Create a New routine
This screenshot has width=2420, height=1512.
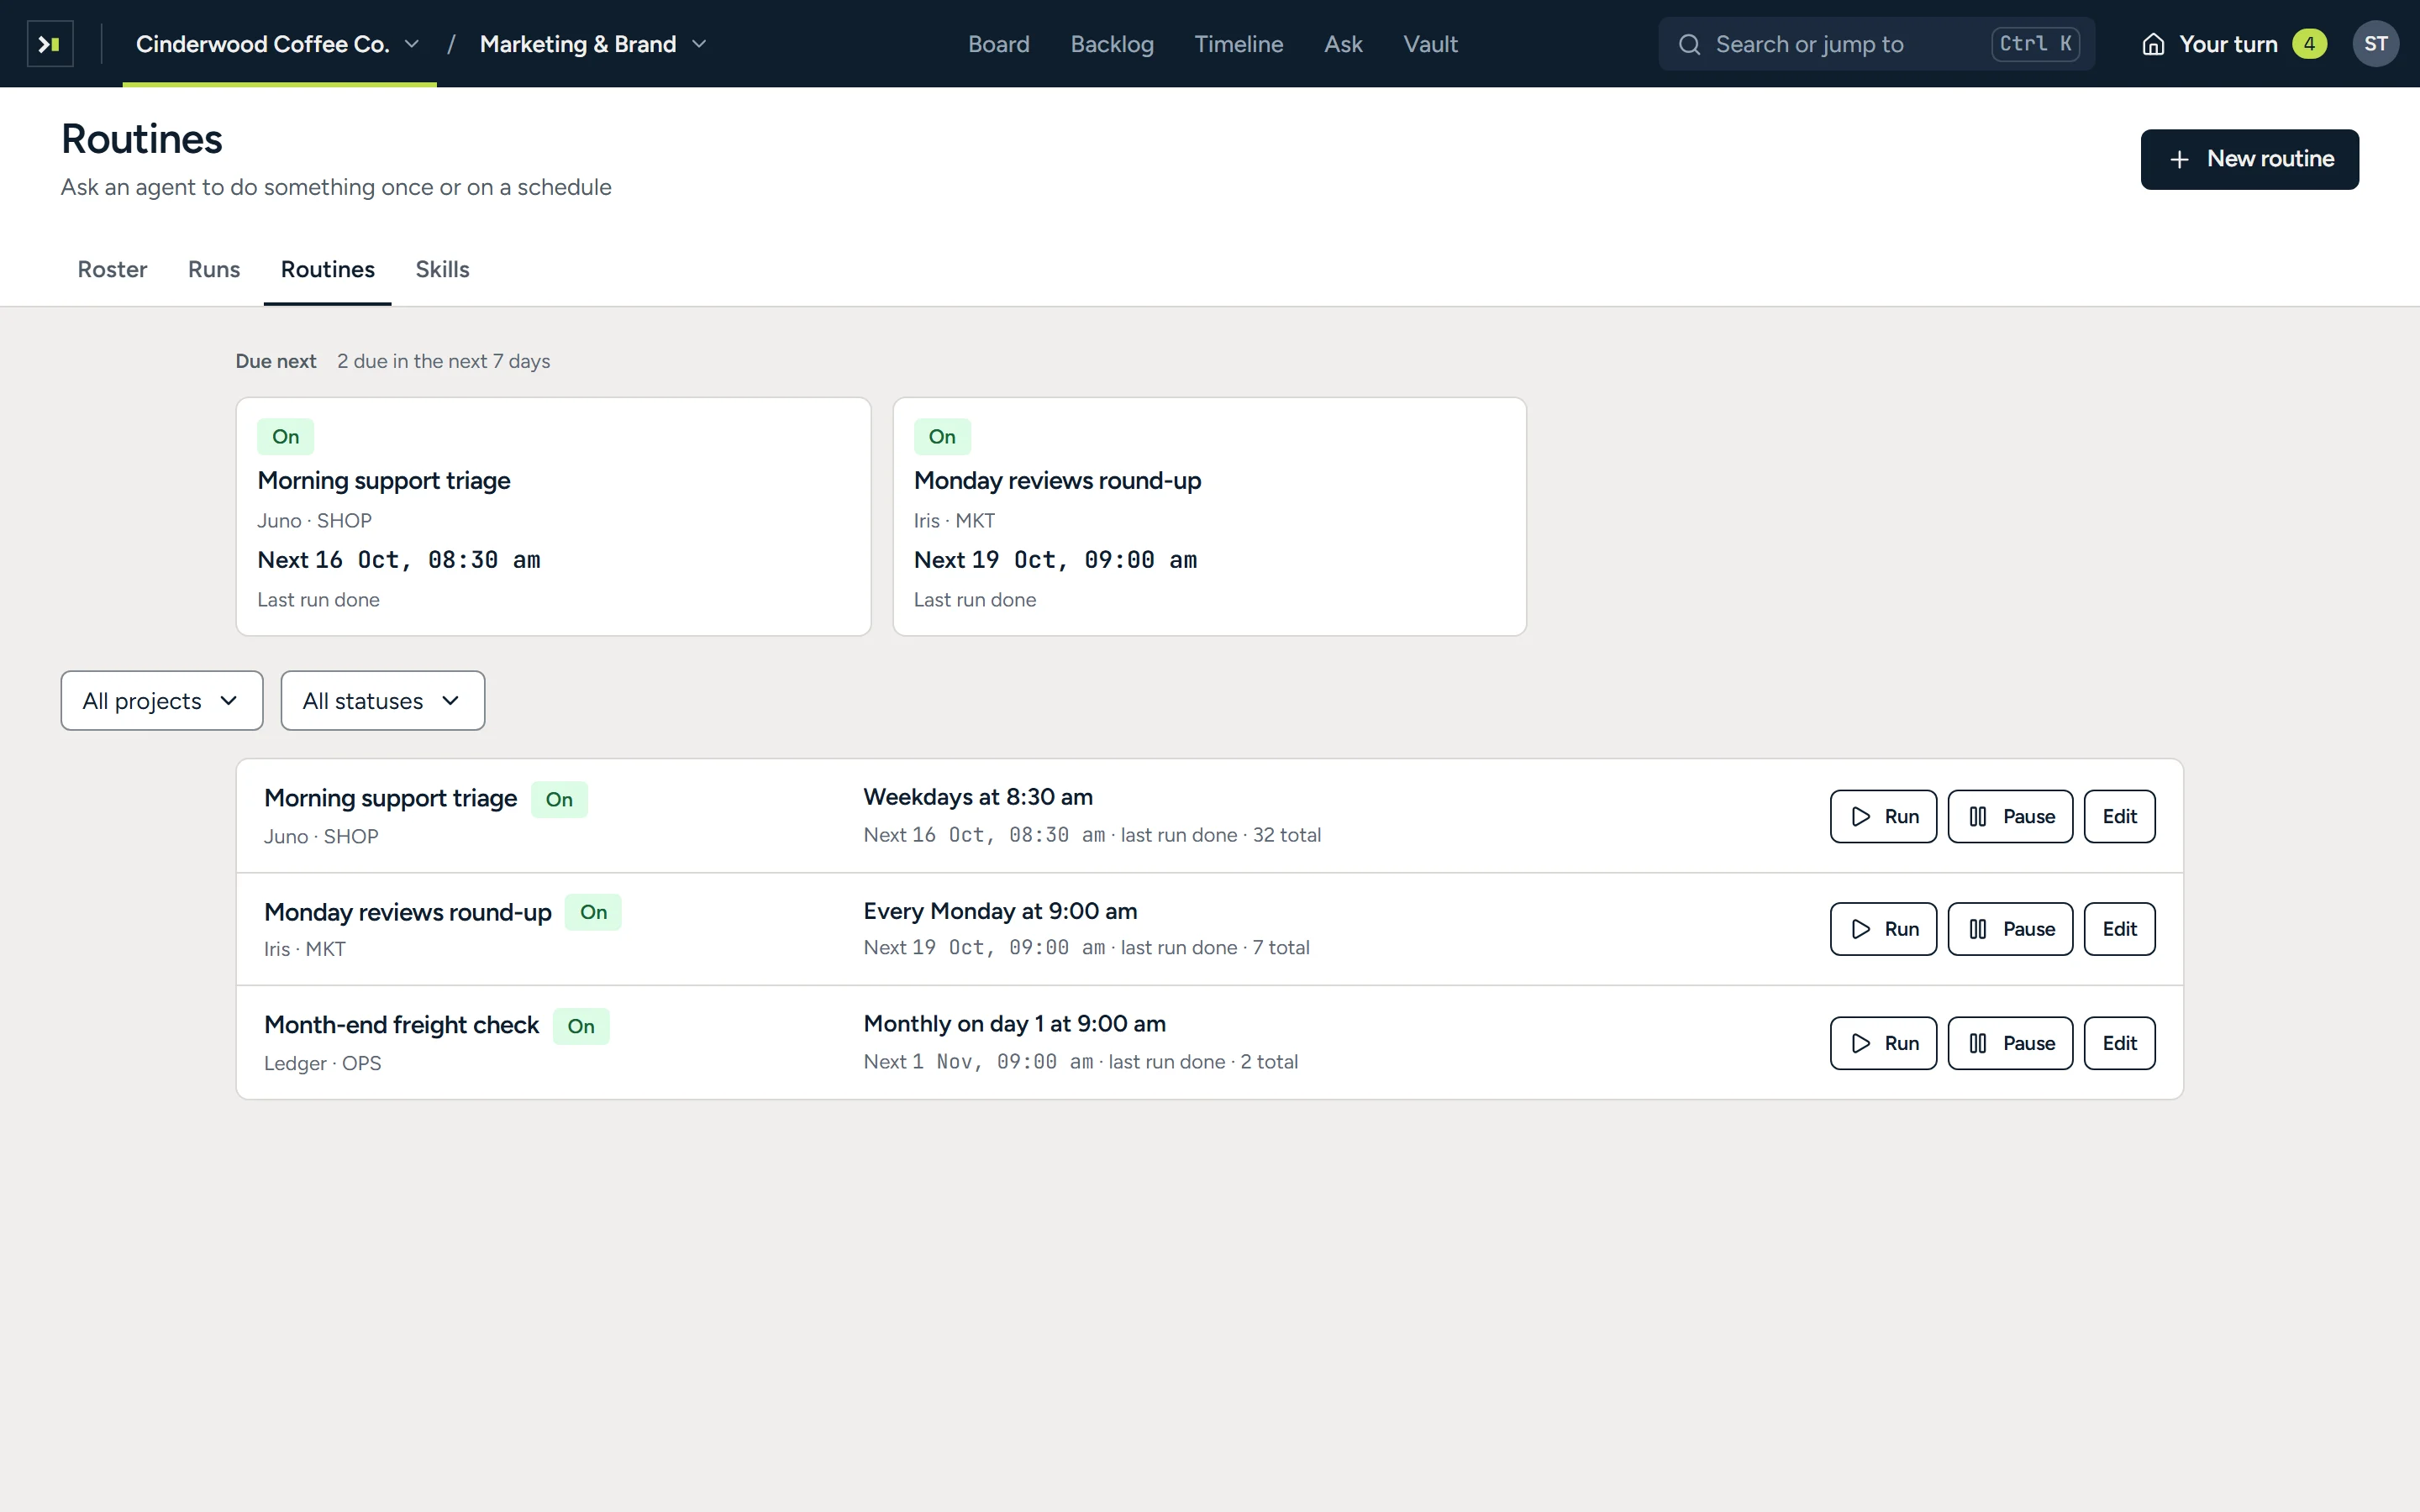coord(2249,159)
